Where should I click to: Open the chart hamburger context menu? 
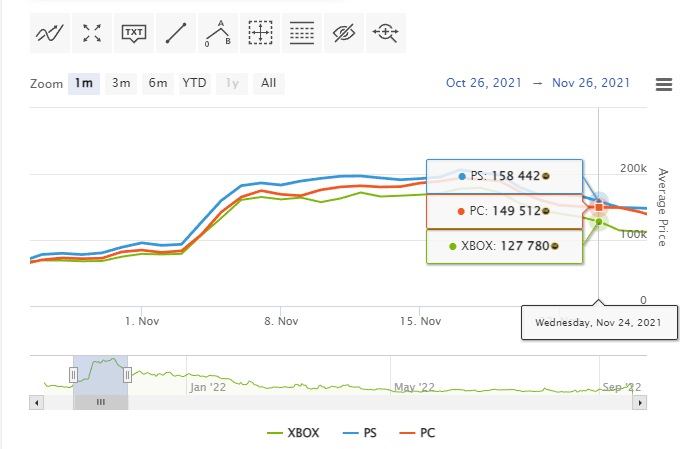click(664, 84)
